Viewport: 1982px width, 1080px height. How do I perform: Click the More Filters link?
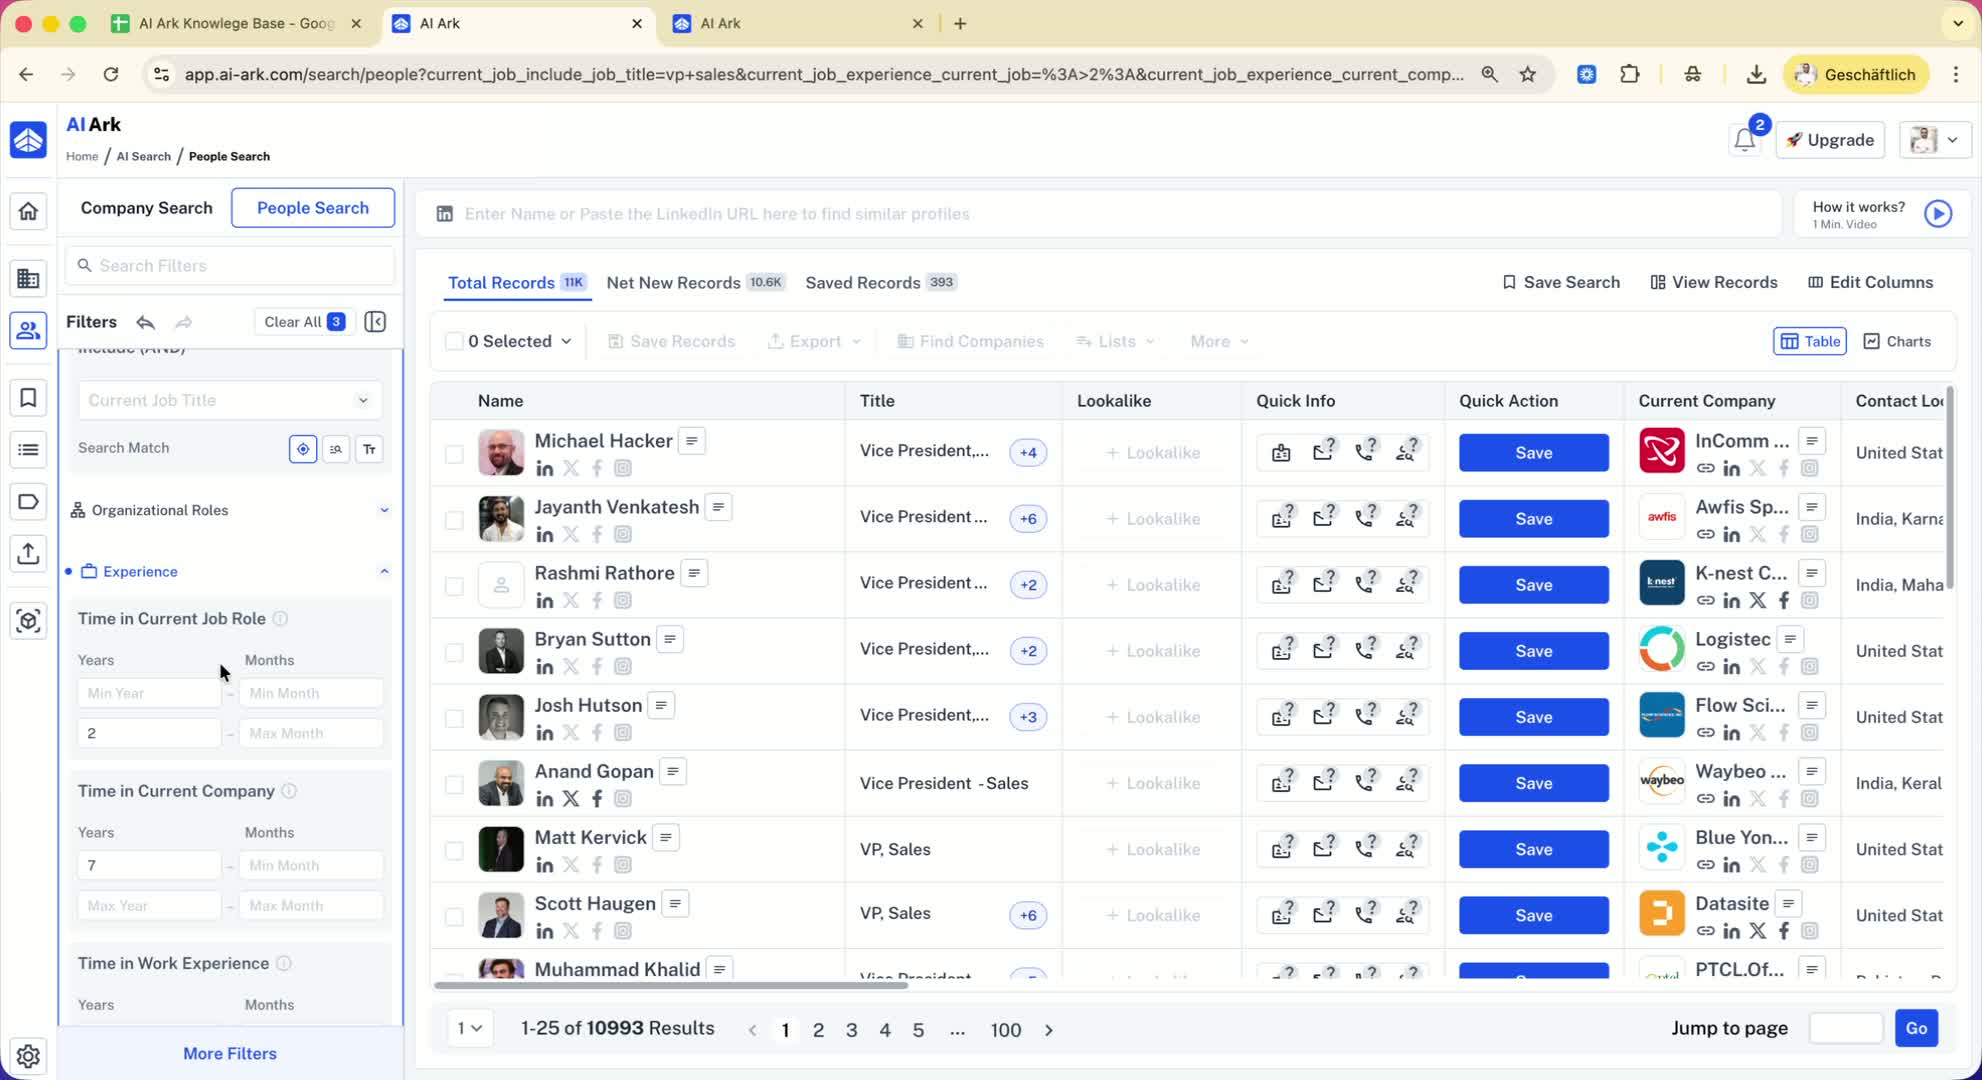tap(230, 1053)
